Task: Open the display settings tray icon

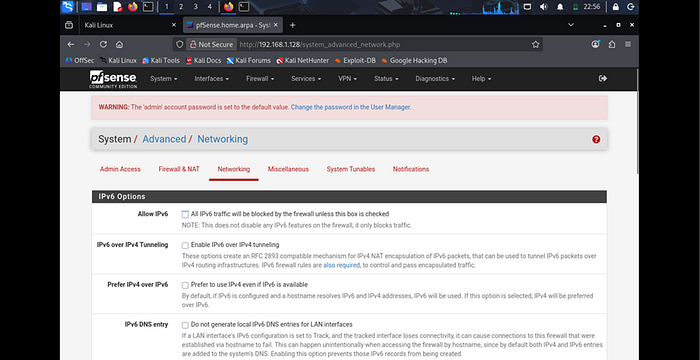Action: [x=527, y=7]
